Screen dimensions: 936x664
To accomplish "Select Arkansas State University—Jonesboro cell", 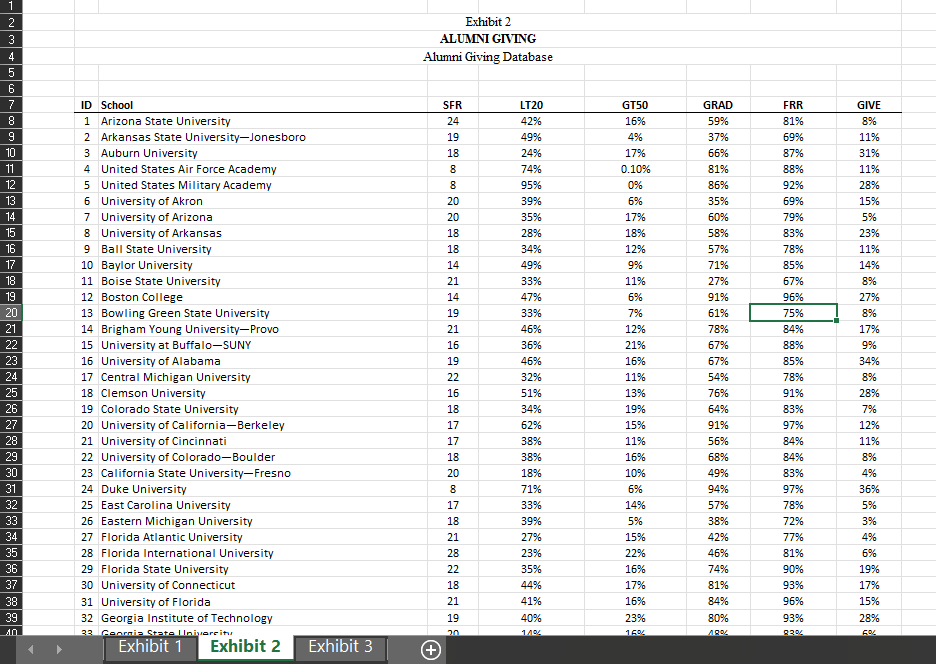I will [263, 137].
